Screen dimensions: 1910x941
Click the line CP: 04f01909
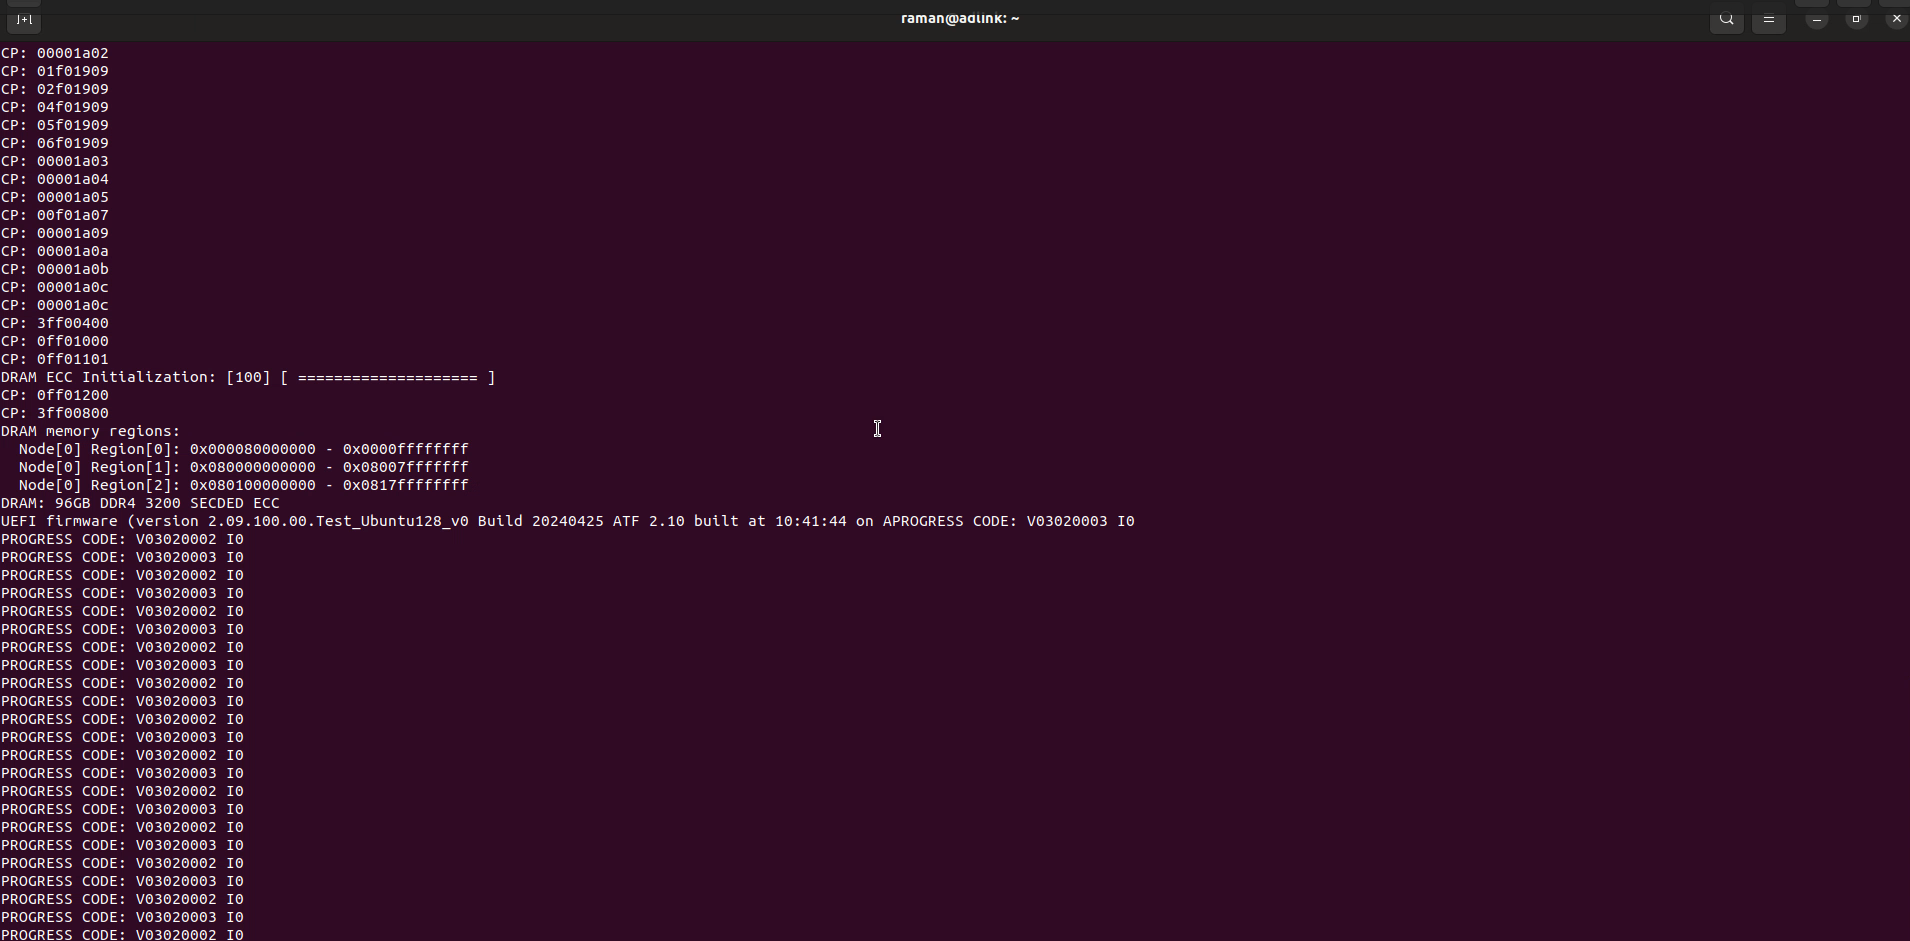tap(55, 107)
